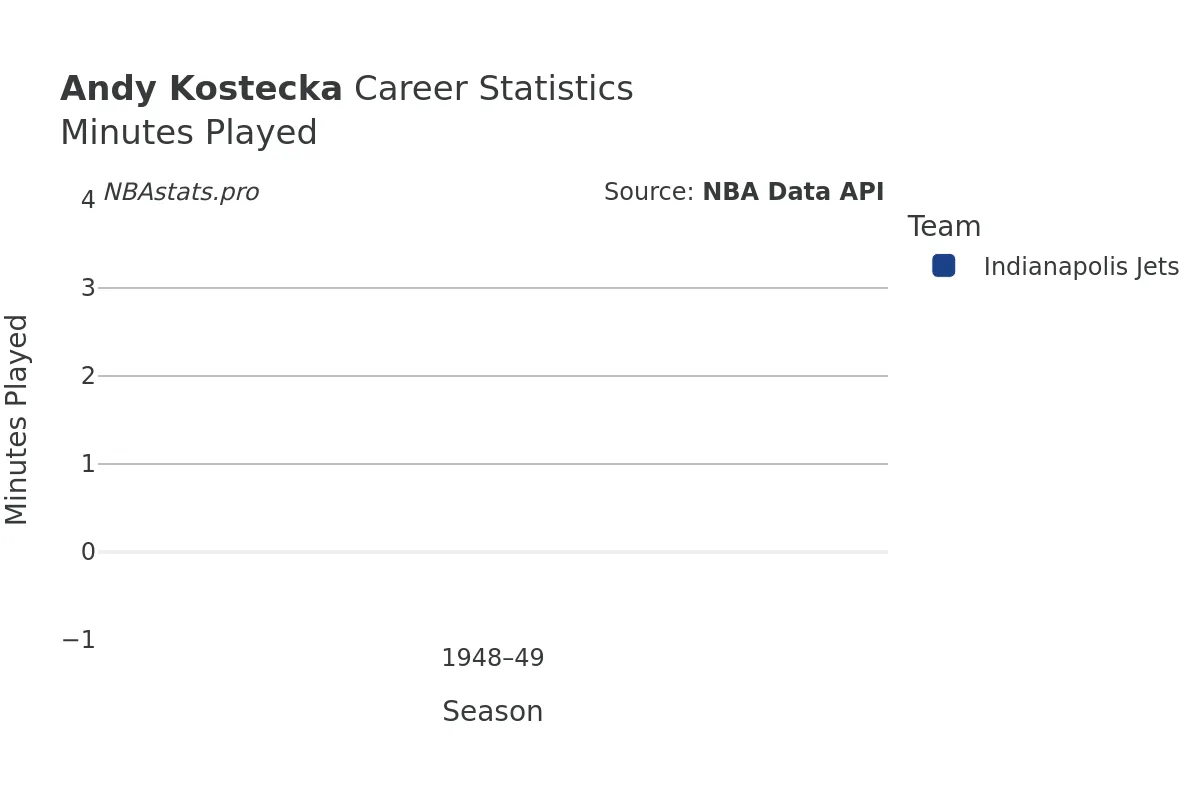Viewport: 1200px width, 800px height.
Task: Click the gridline at value 2
Action: (x=492, y=376)
